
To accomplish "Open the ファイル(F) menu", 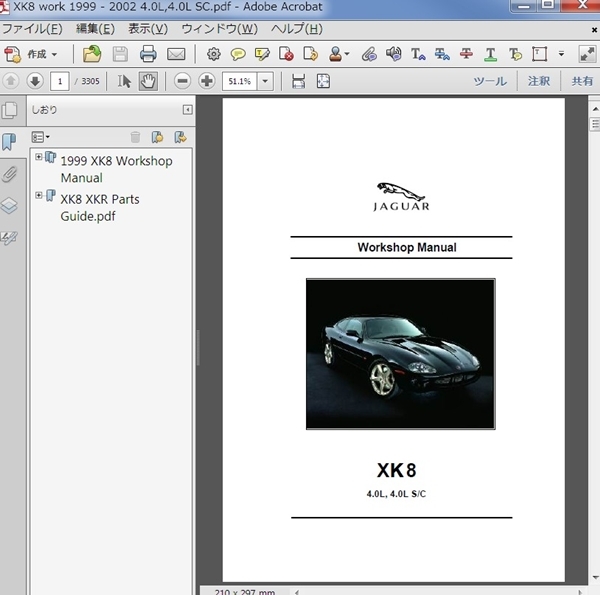I will 32,28.
